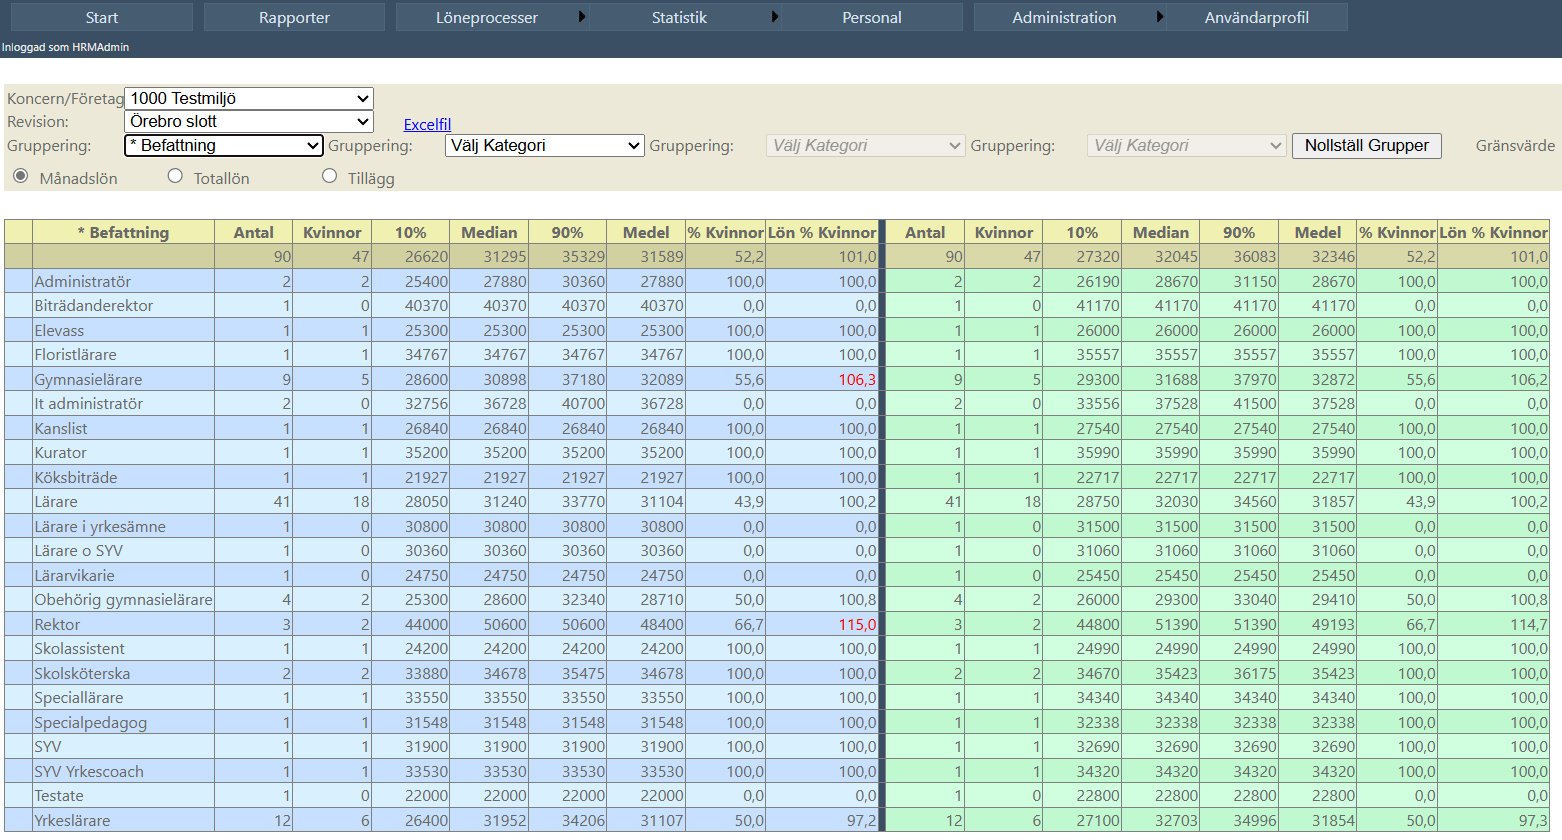The height and width of the screenshot is (840, 1562).
Task: Click the Gränsvärde label
Action: click(1515, 145)
